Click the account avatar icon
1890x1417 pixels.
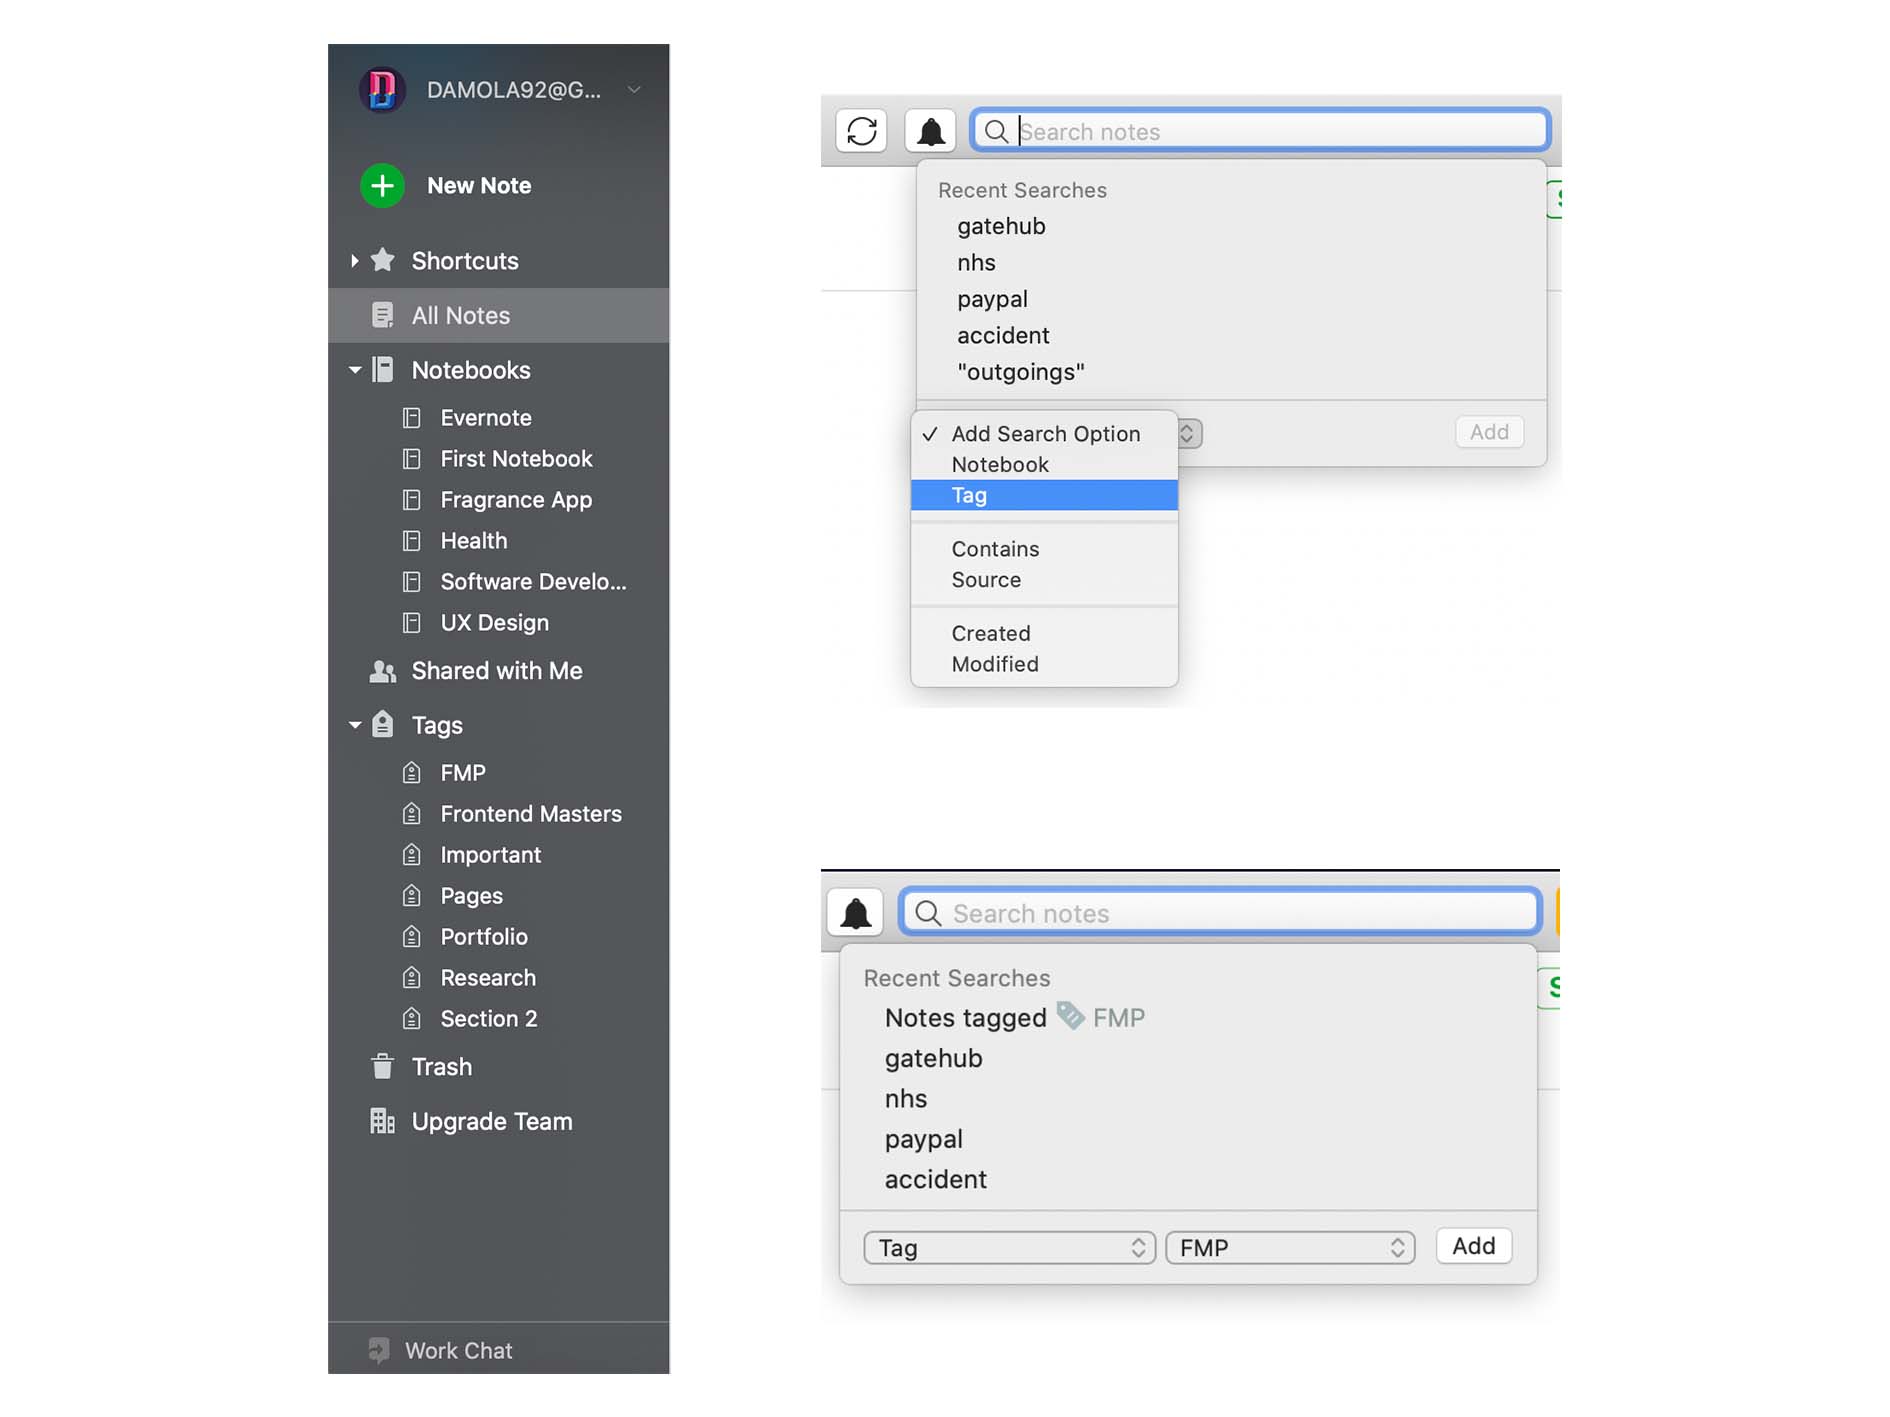coord(382,90)
